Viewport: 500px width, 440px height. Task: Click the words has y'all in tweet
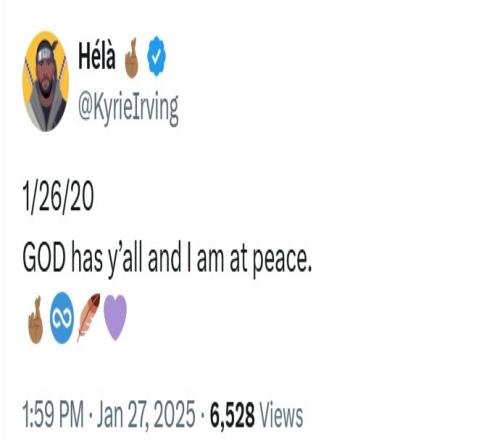point(107,260)
